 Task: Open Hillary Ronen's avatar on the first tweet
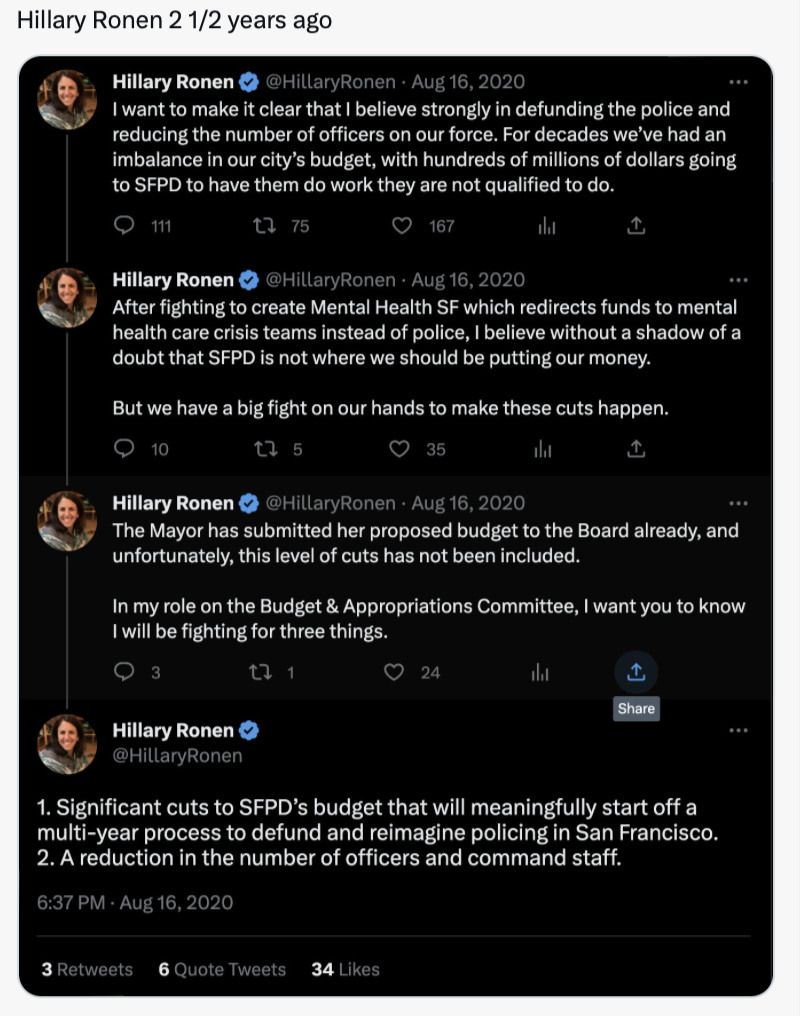point(67,99)
